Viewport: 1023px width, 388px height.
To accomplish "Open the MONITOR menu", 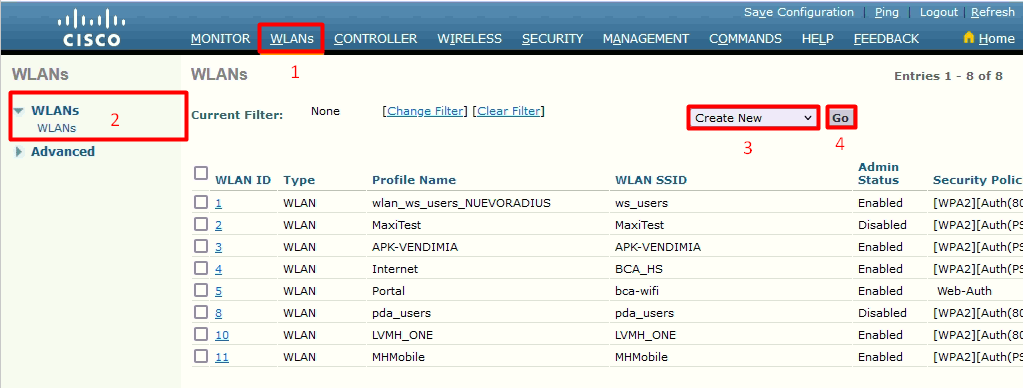I will point(221,38).
